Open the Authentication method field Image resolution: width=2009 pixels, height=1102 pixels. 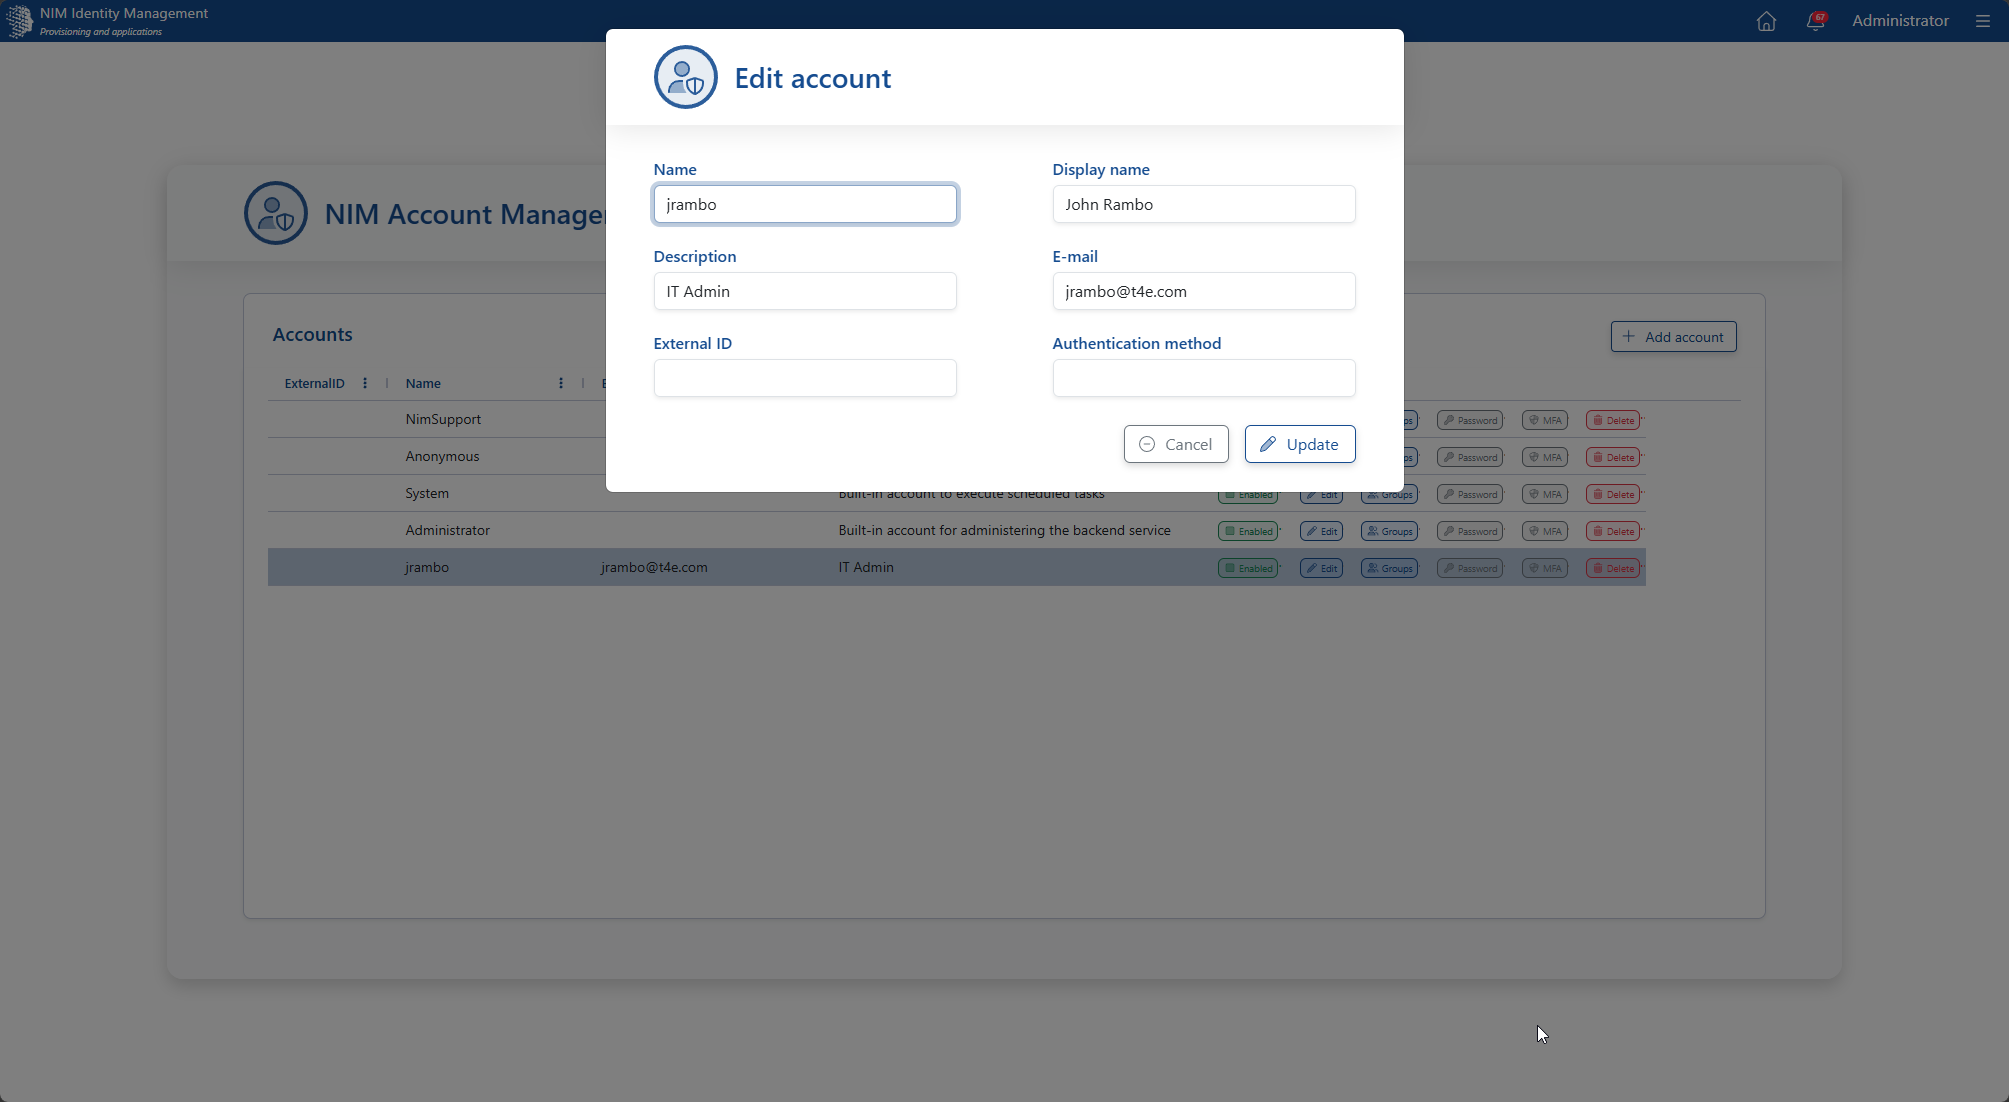click(x=1204, y=378)
